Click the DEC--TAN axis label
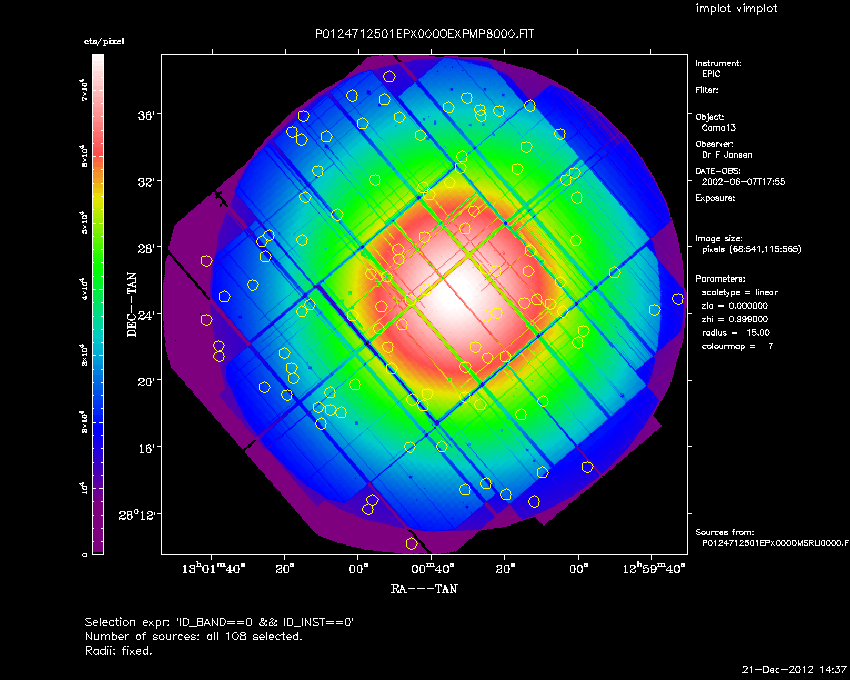The image size is (850, 680). 132,305
